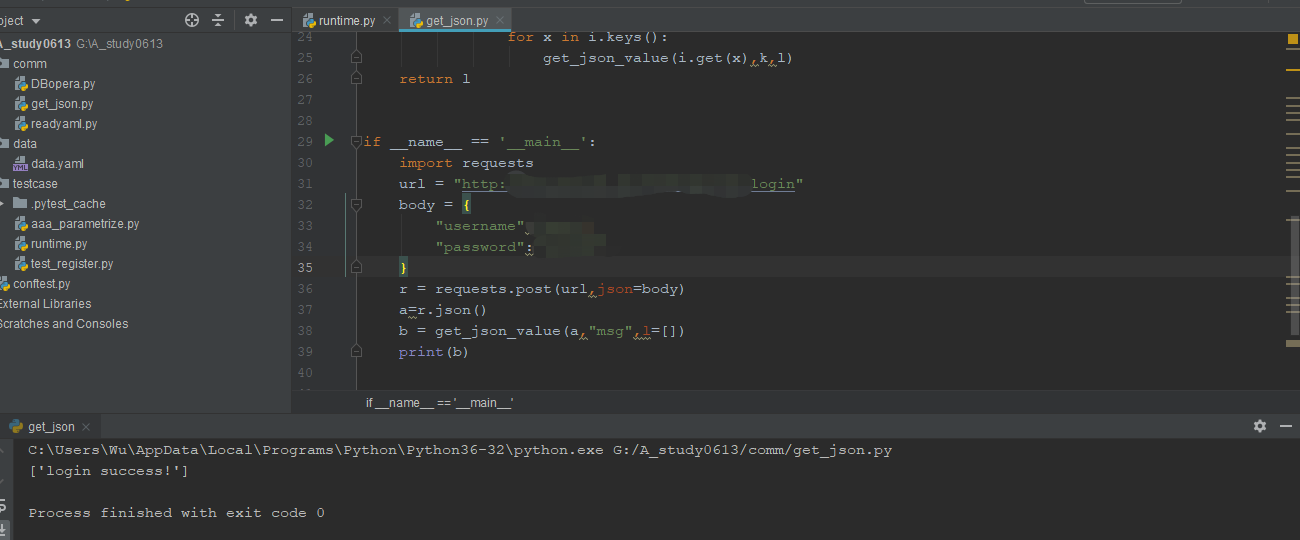
Task: Click the login URL link in line 31
Action: tap(629, 184)
